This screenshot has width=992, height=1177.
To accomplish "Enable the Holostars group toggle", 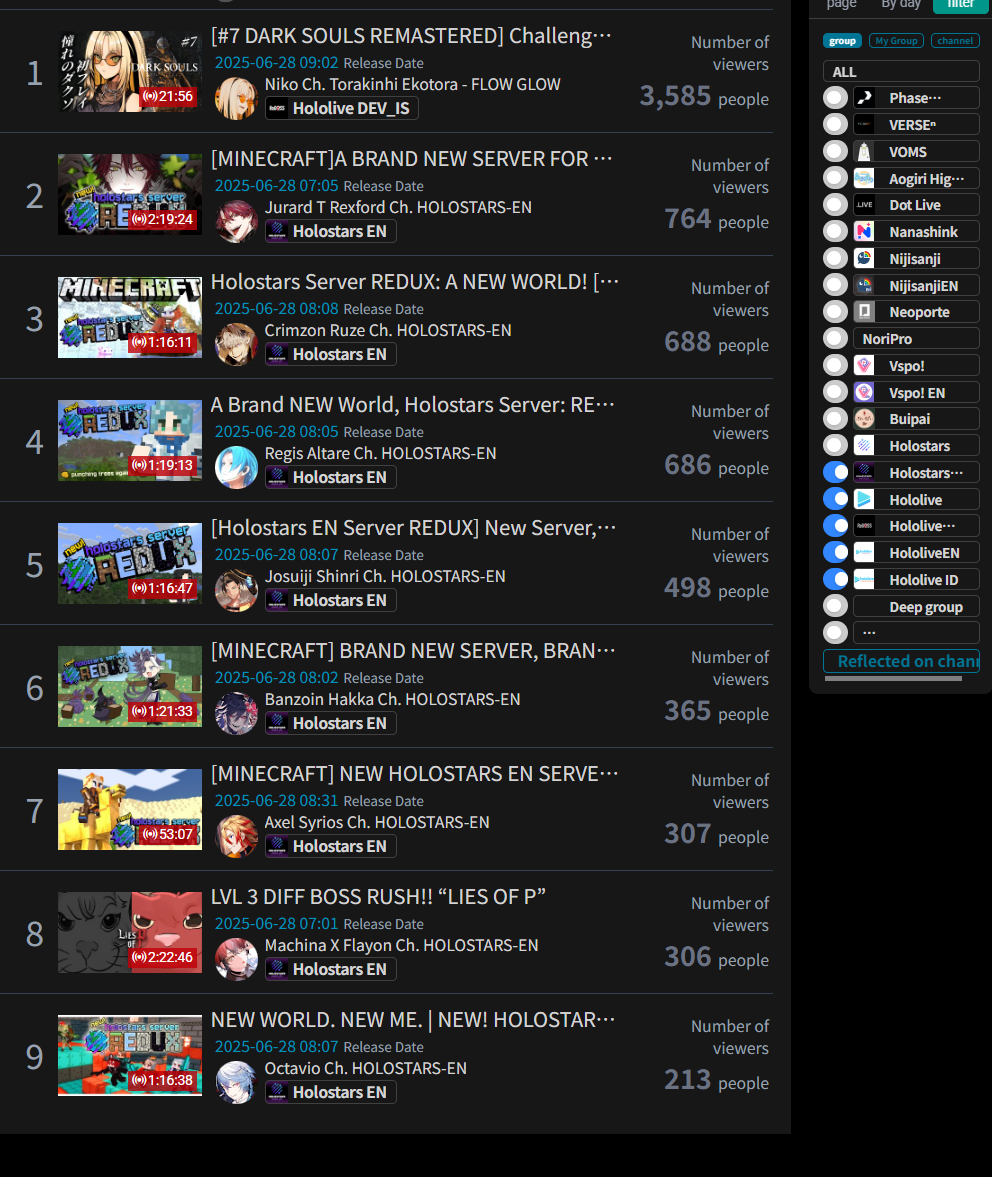I will [835, 446].
